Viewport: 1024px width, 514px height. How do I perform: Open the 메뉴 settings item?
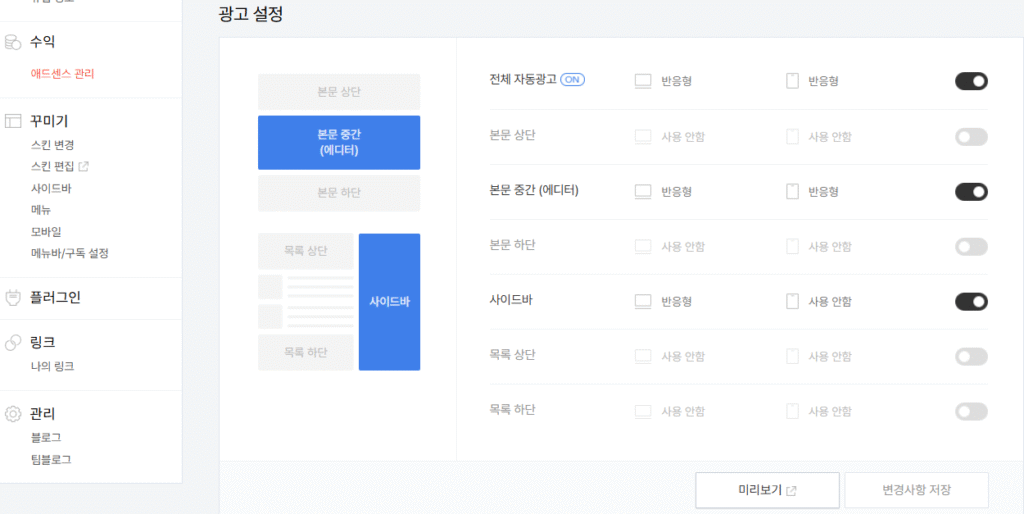pyautogui.click(x=40, y=210)
